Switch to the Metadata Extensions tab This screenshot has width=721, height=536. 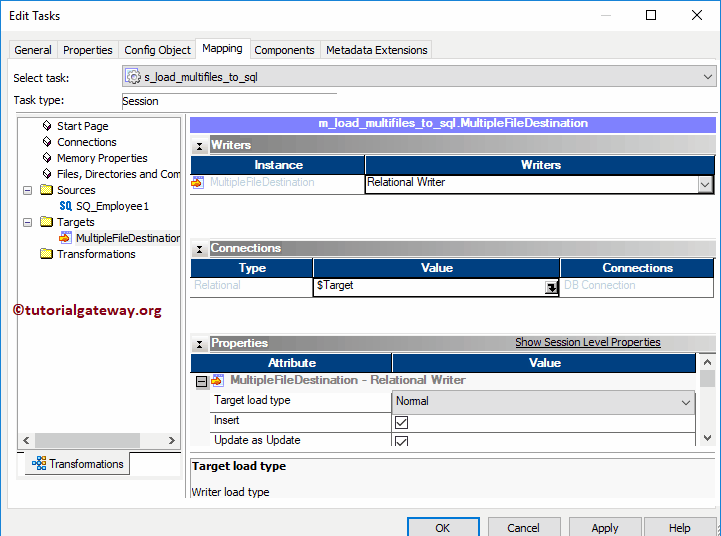(x=376, y=50)
